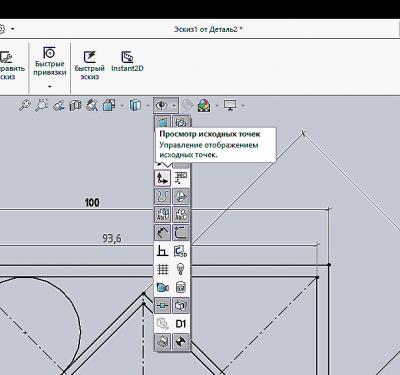The image size is (400, 375).
Task: Toggle the box icon below Decals
Action: tap(181, 305)
